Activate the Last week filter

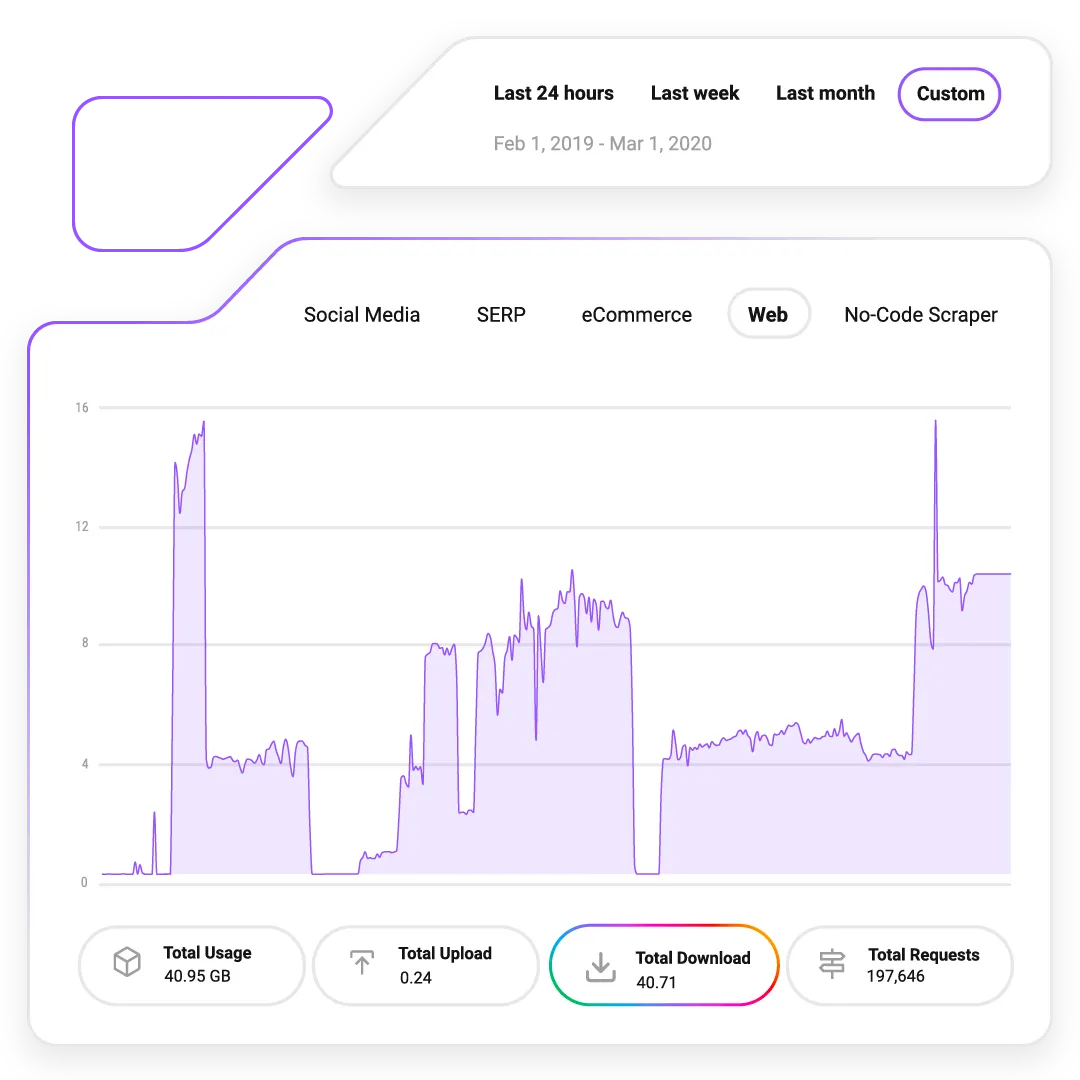[694, 93]
